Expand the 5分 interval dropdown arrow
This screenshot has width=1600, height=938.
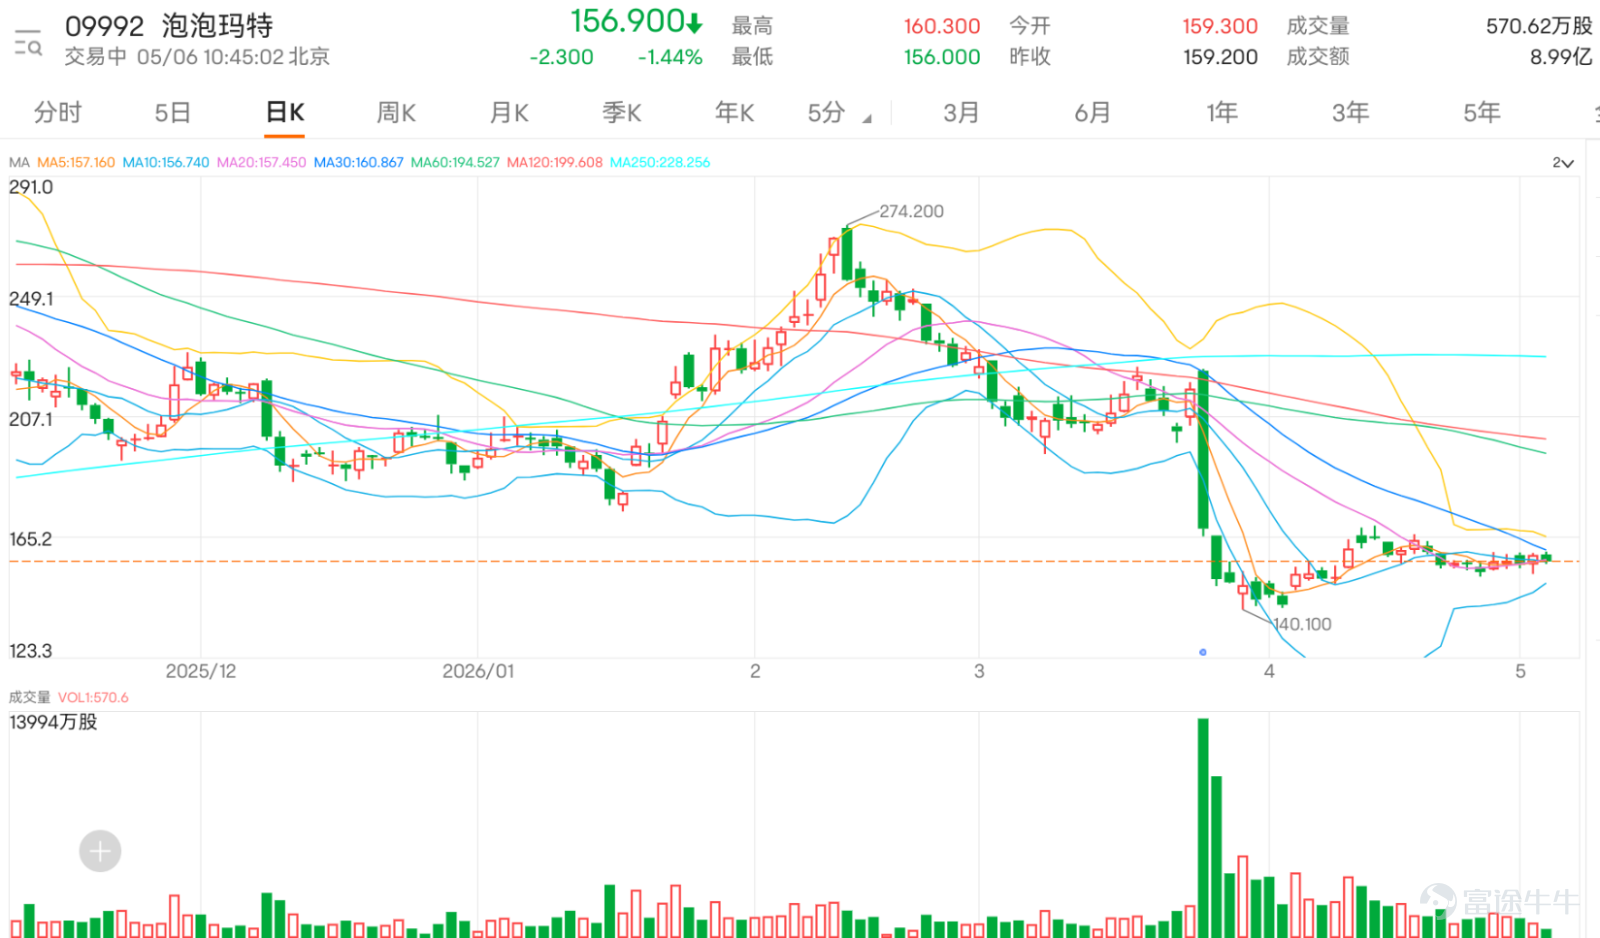(x=866, y=119)
